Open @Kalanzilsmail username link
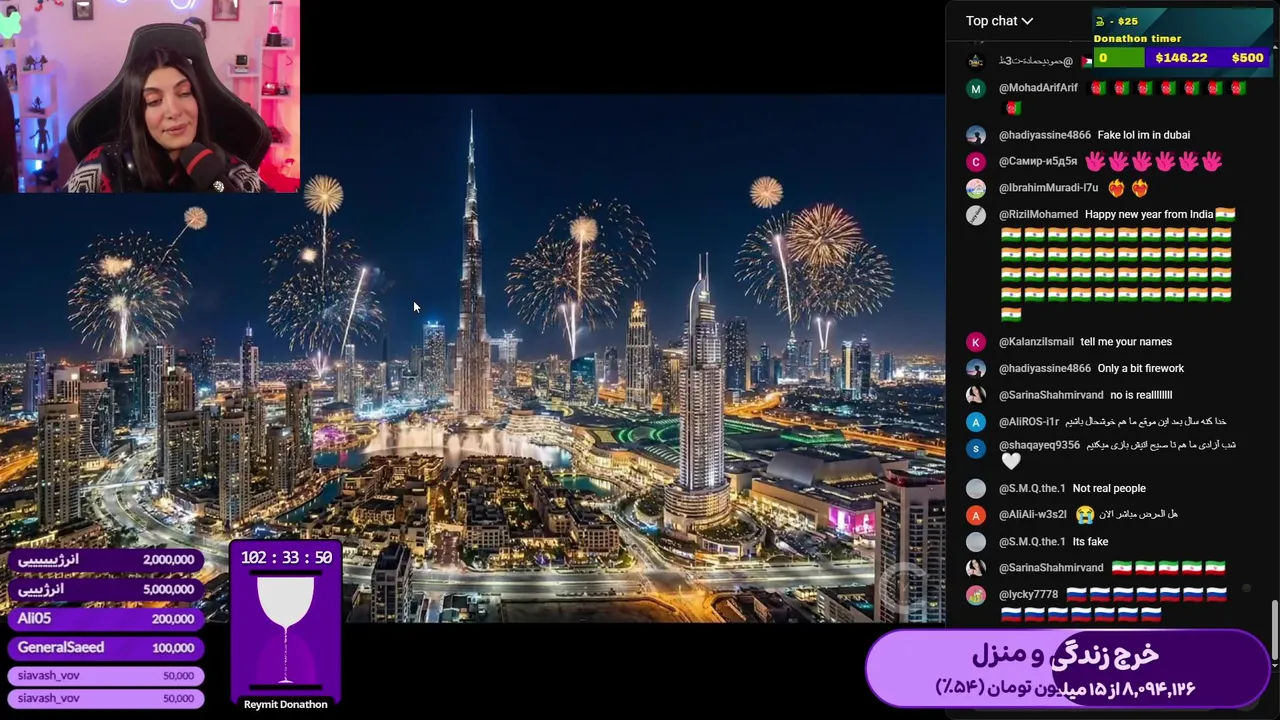1280x720 pixels. (x=1036, y=342)
